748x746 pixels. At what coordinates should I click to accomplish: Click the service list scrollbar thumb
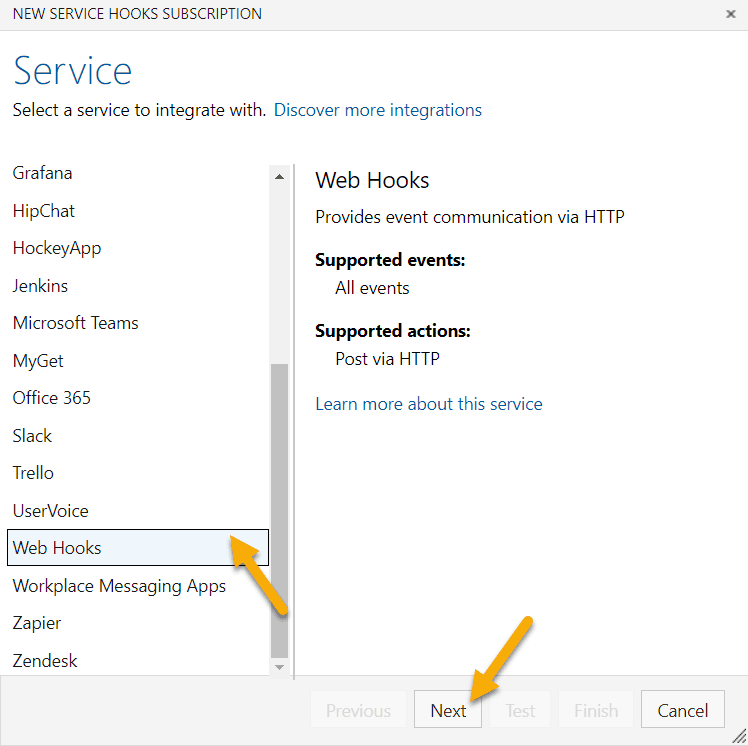point(280,510)
